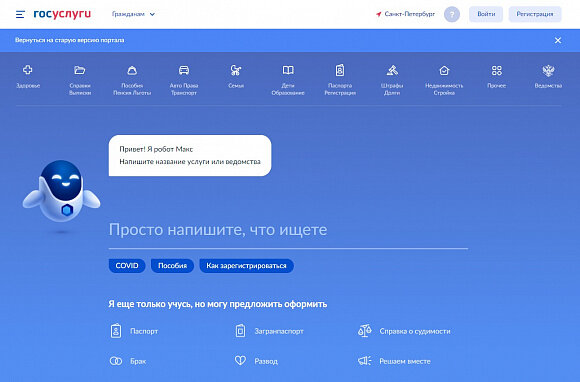
Task: Dismiss the old portal version banner
Action: (x=558, y=40)
